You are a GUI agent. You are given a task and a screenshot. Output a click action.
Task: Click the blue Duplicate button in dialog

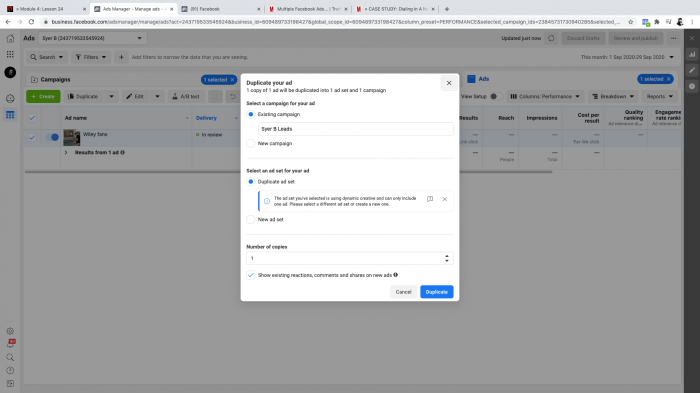pos(437,292)
